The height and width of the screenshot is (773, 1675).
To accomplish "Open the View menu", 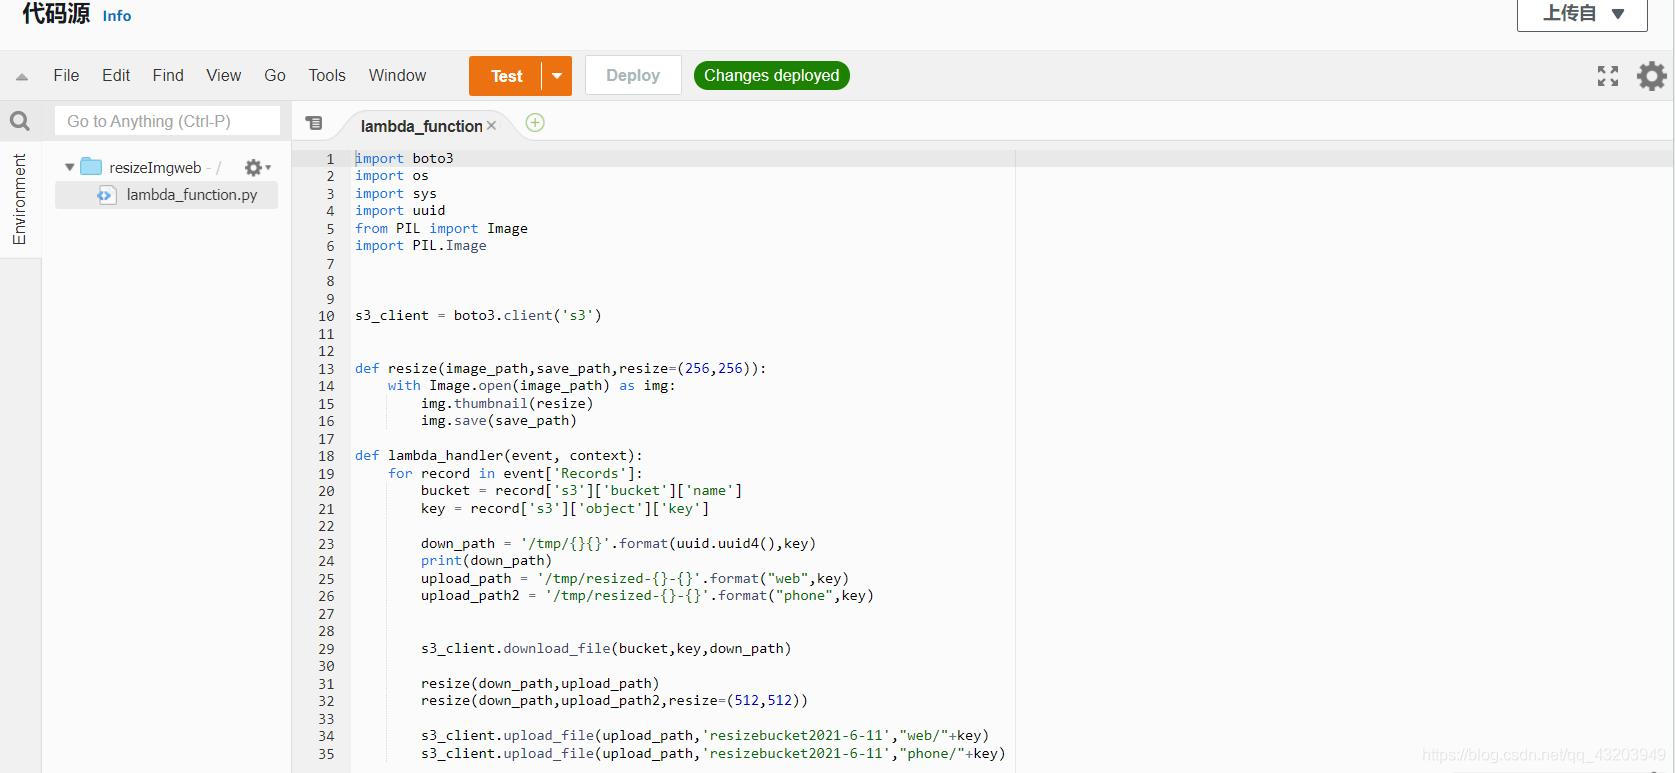I will (x=224, y=75).
